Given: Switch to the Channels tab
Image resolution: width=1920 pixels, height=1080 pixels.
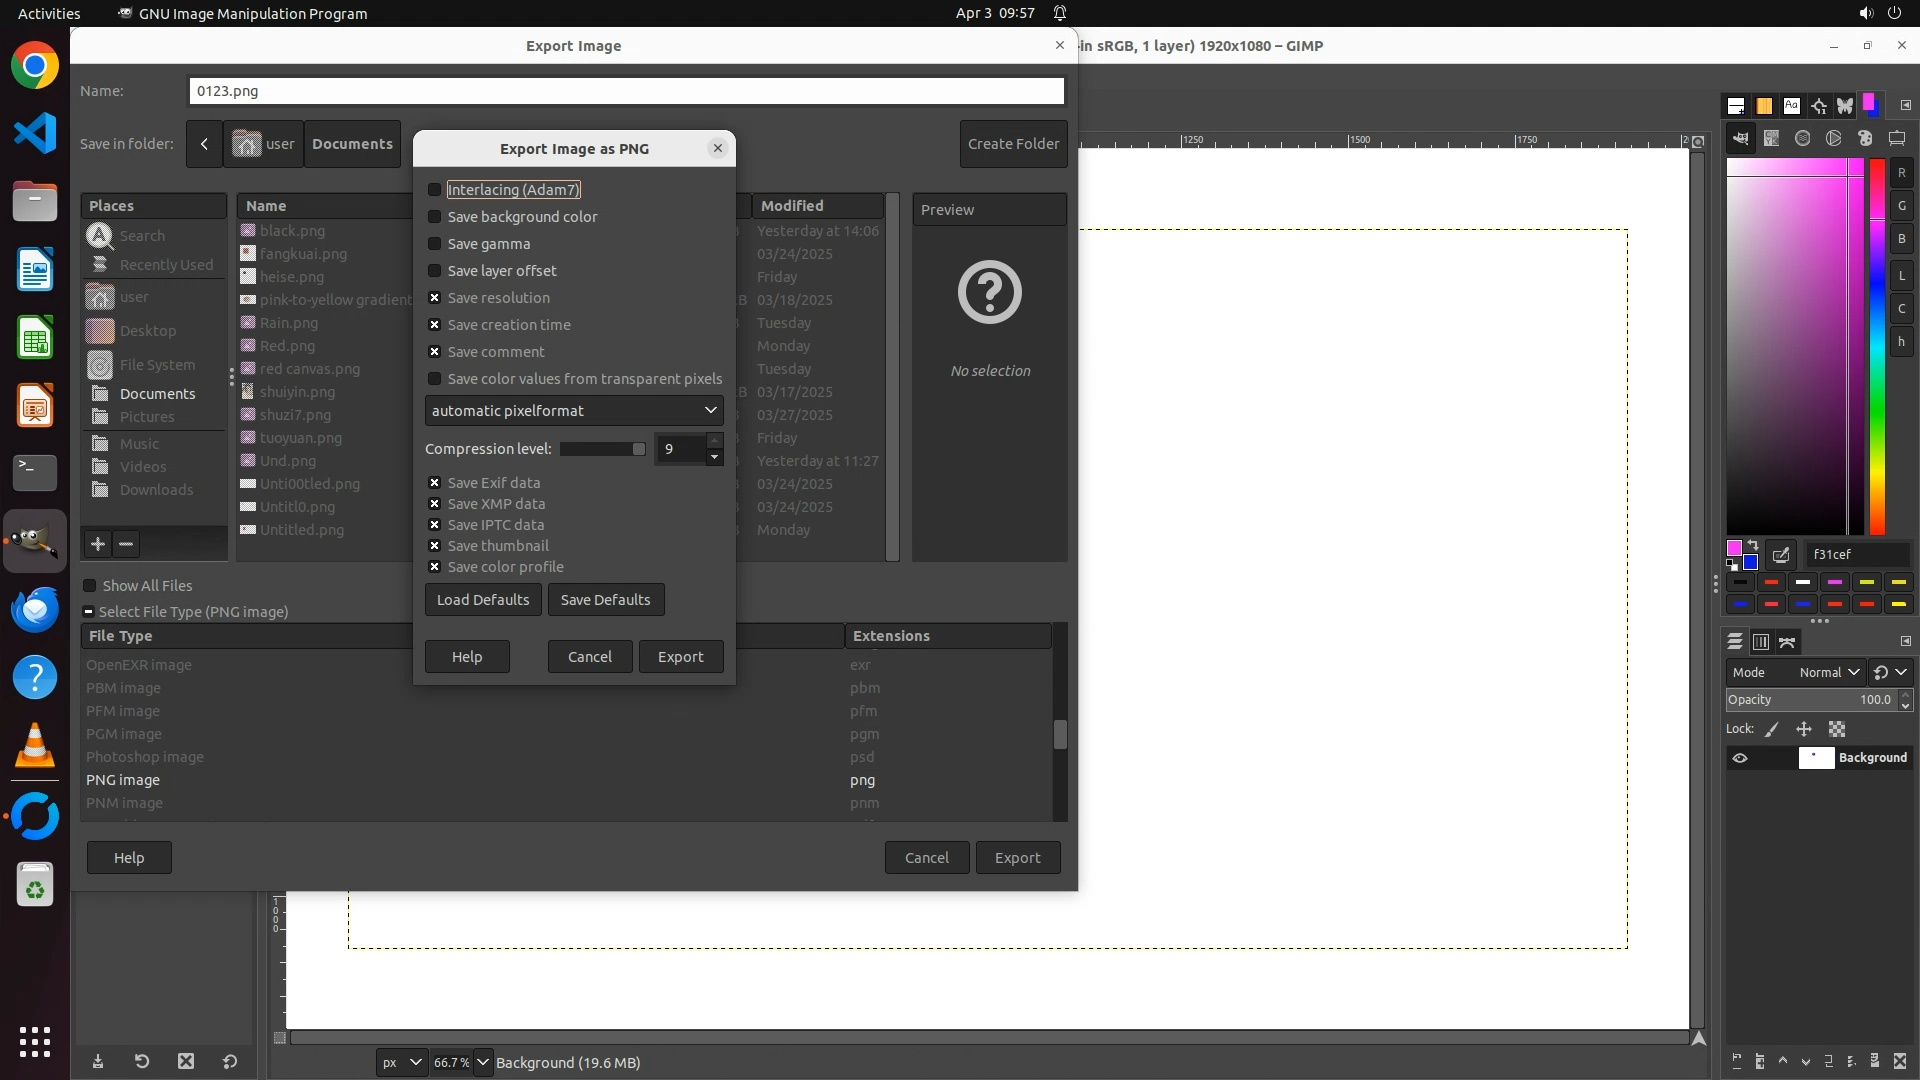Looking at the screenshot, I should [1761, 642].
